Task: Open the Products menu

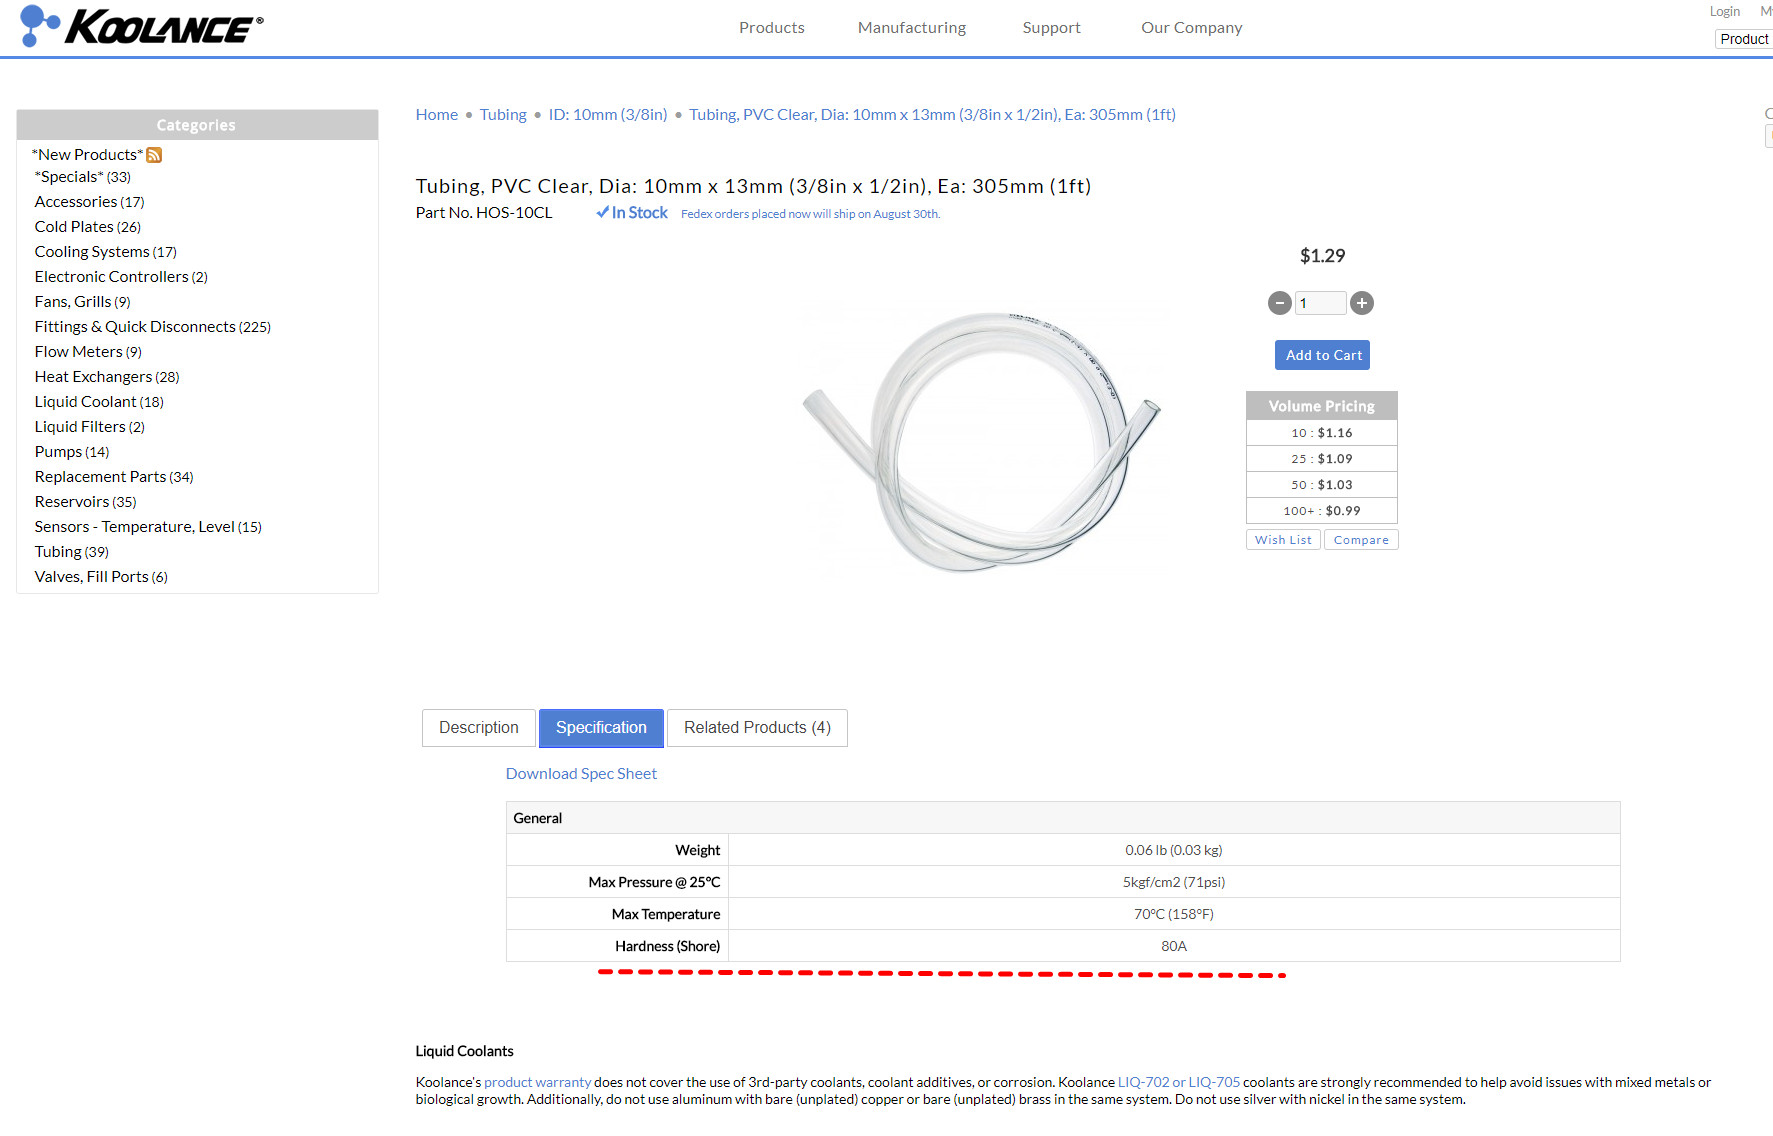Action: (x=771, y=28)
